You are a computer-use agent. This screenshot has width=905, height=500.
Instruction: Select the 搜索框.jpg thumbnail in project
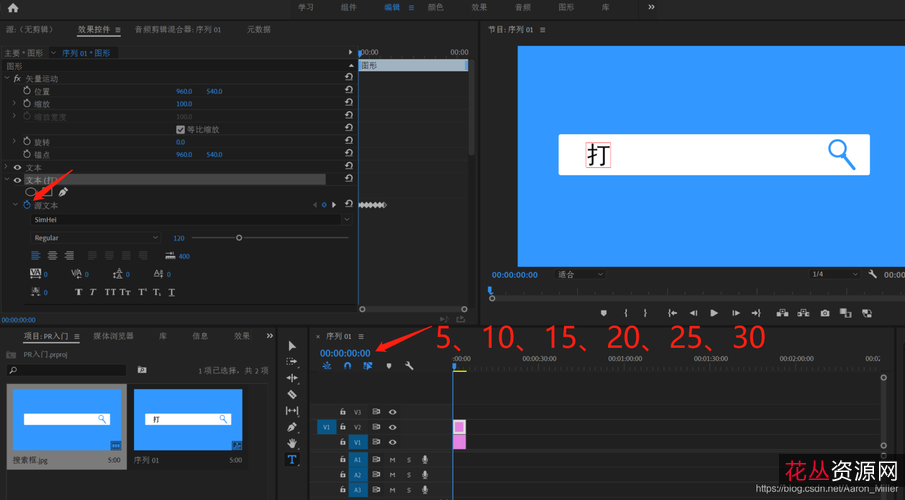pos(66,418)
